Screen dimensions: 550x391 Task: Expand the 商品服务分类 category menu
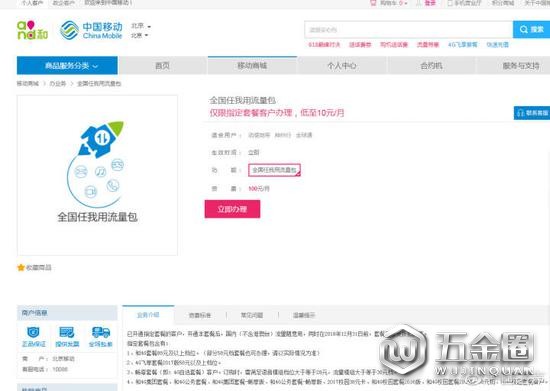(x=67, y=66)
